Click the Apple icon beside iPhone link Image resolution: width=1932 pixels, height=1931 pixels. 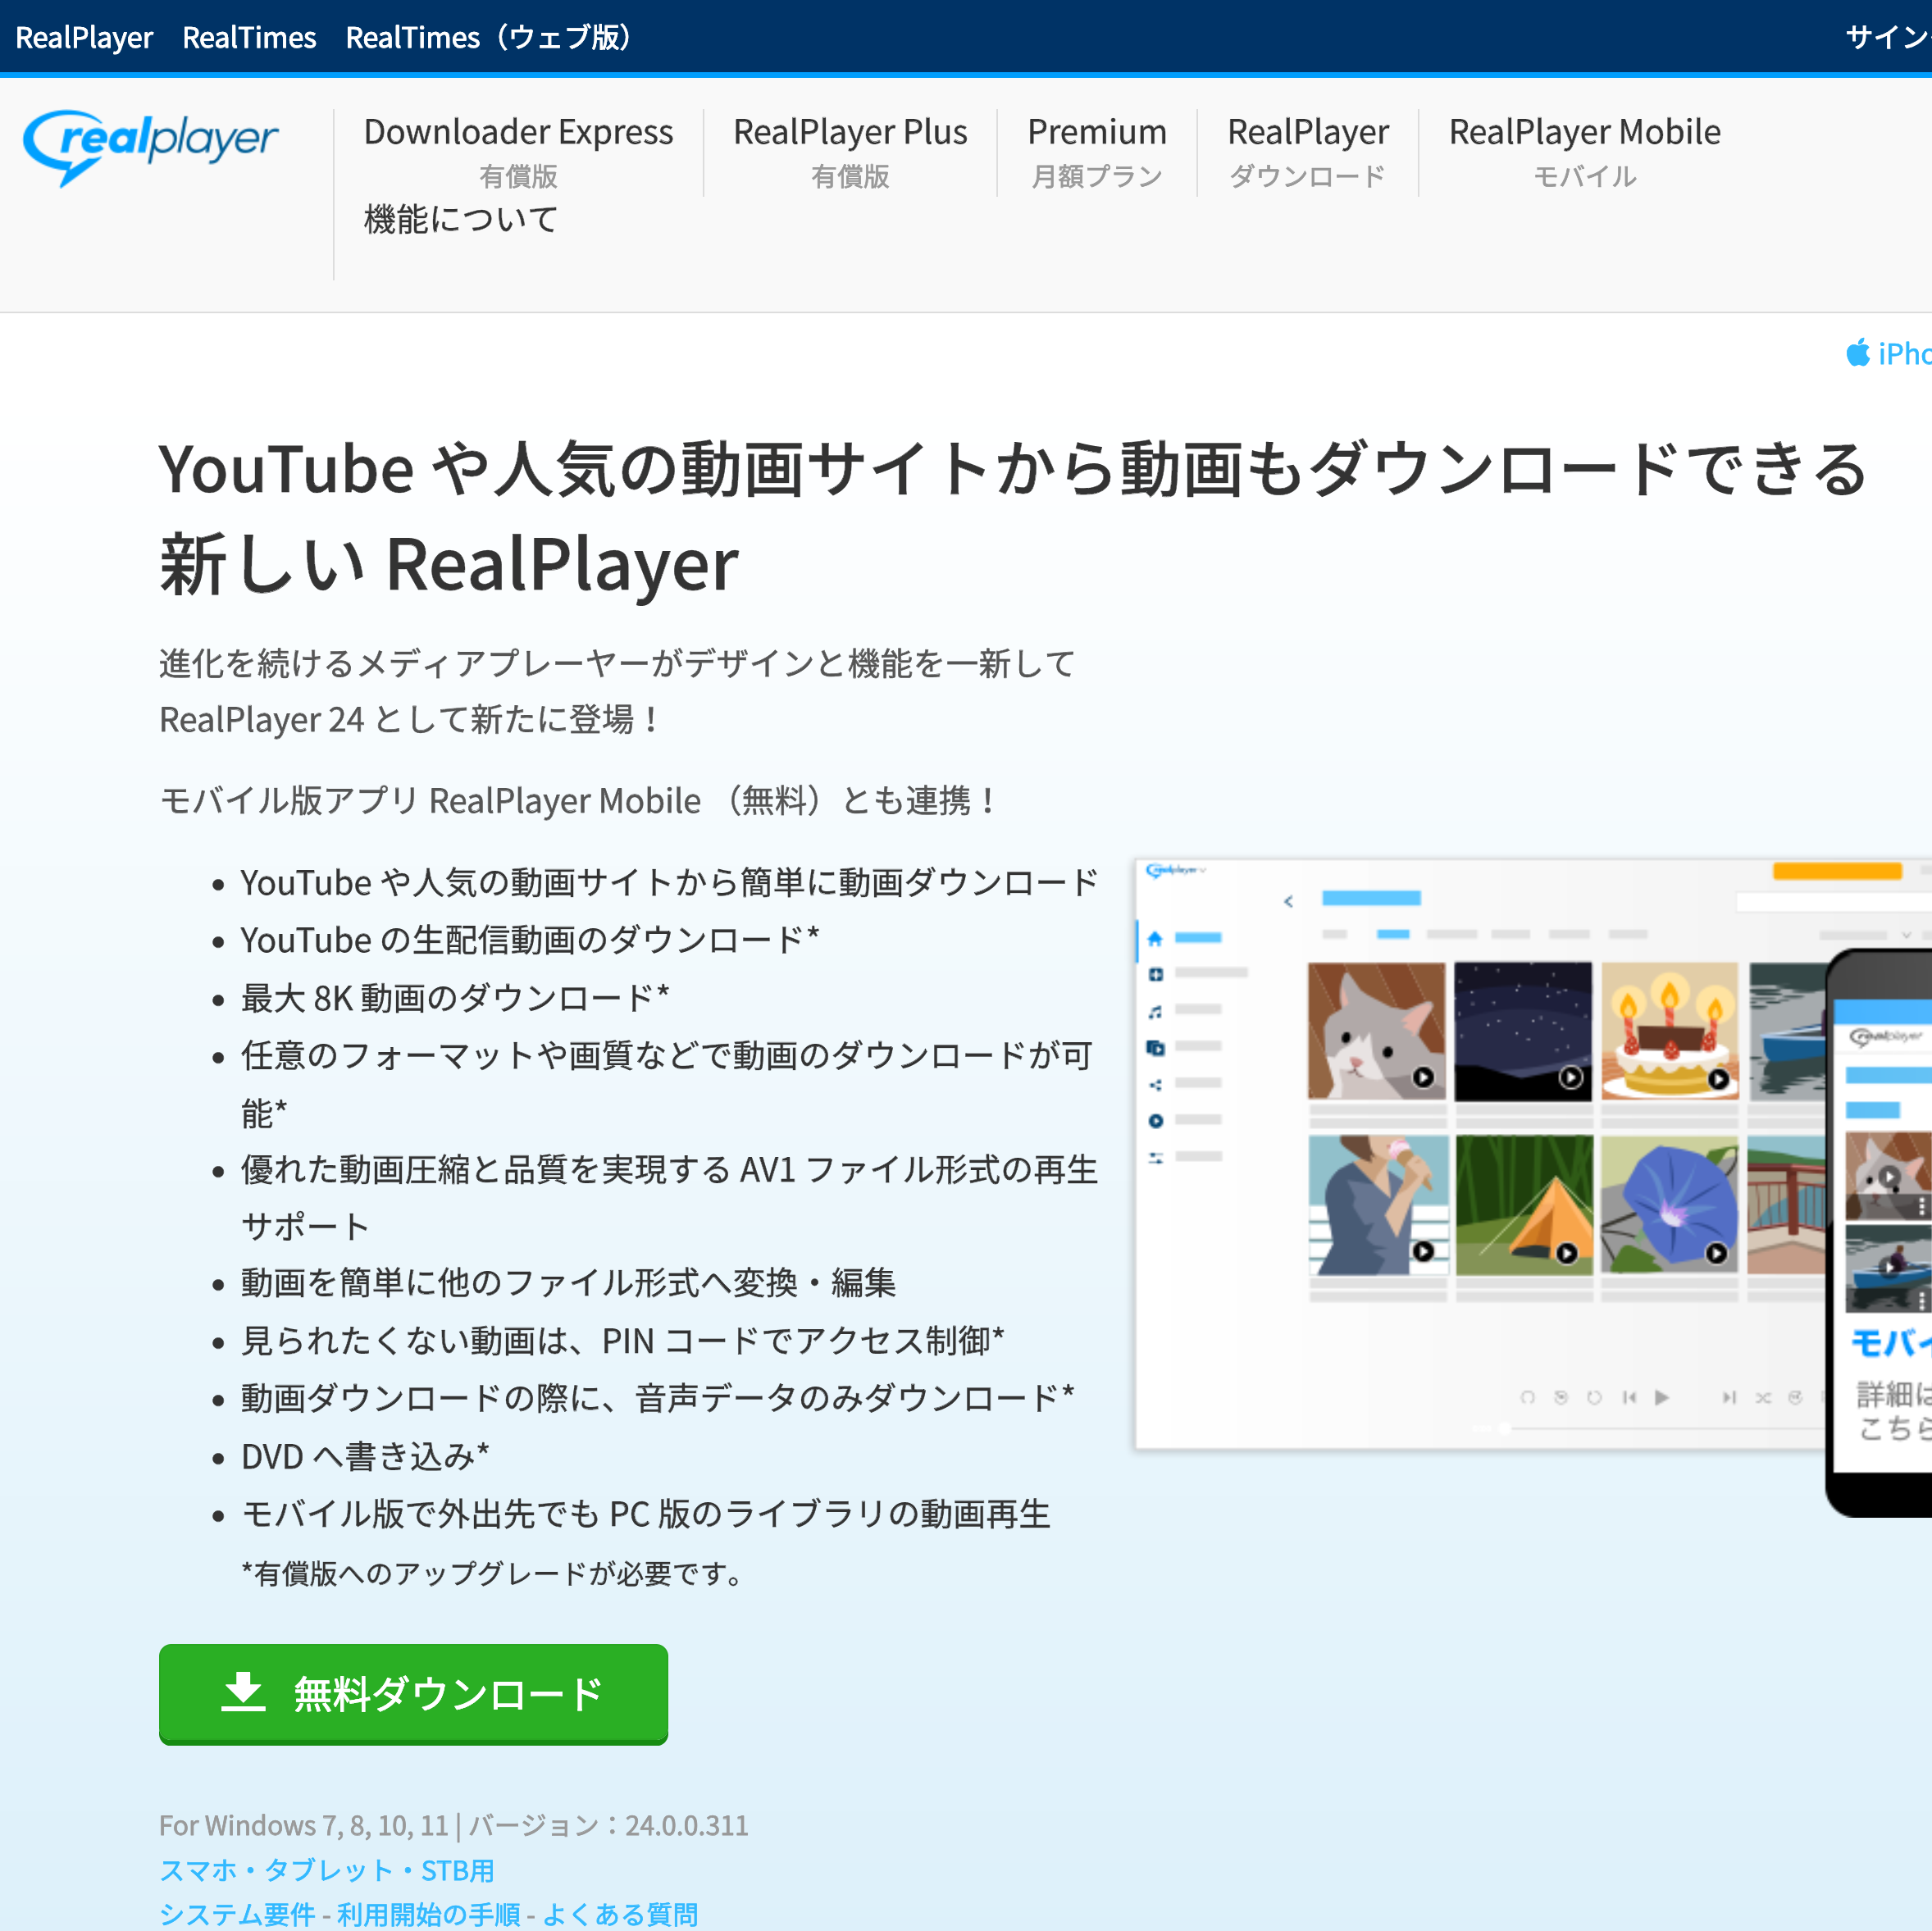1857,353
